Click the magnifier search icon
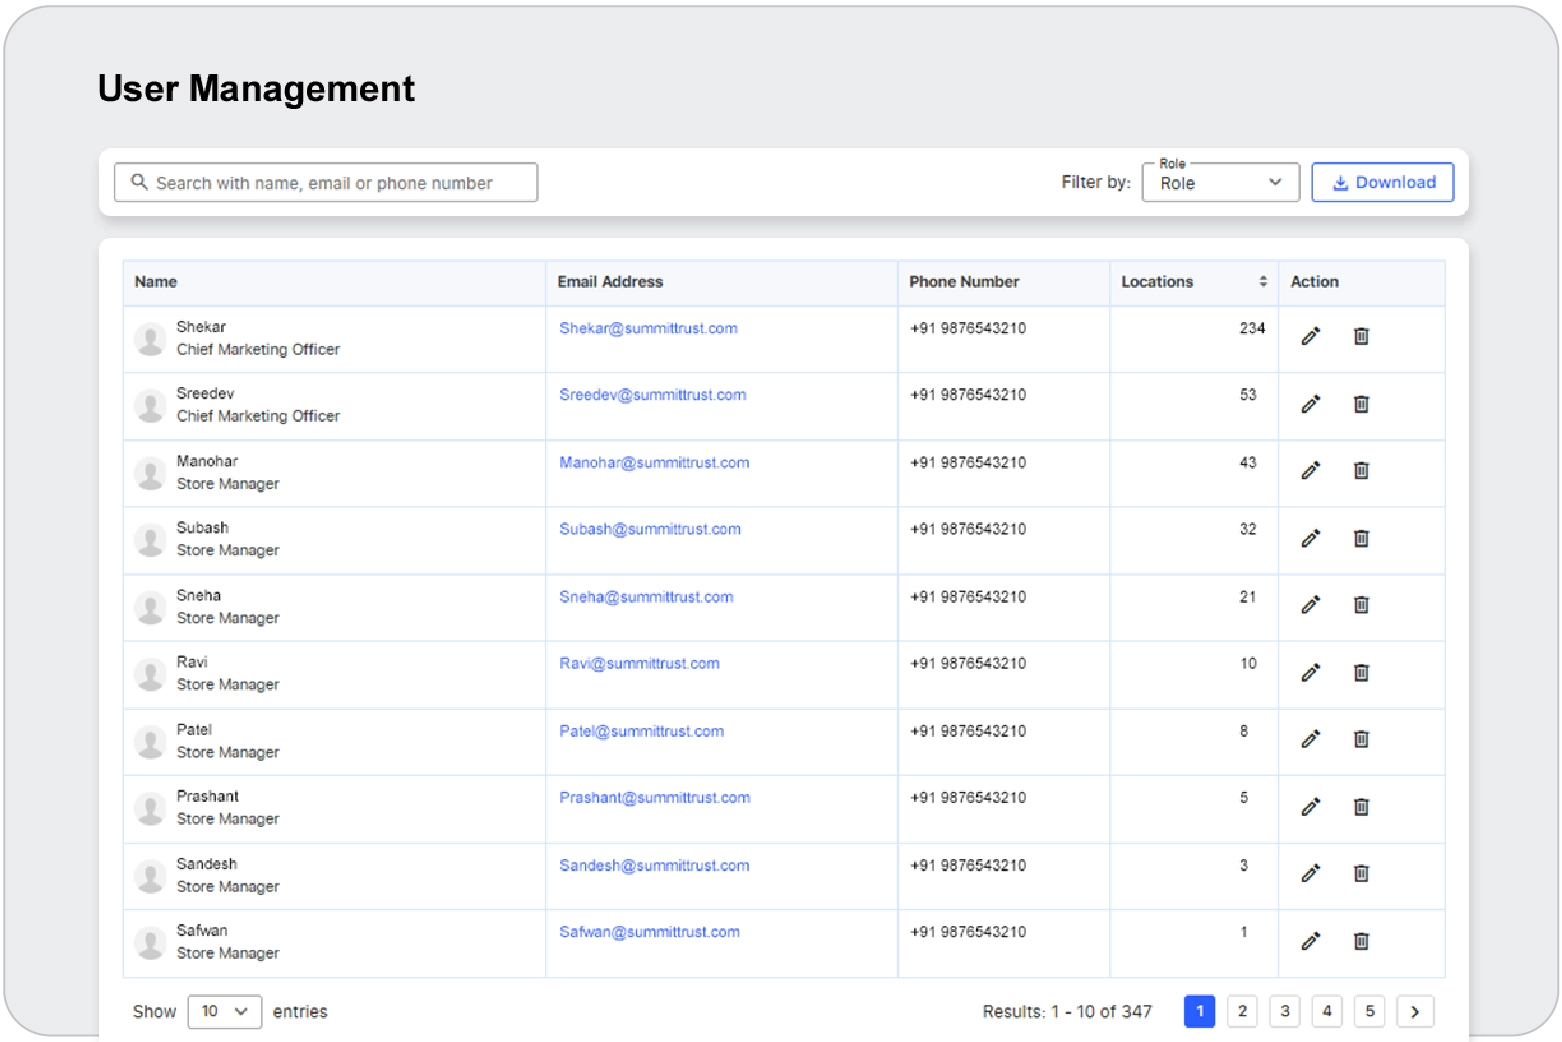 (x=139, y=182)
